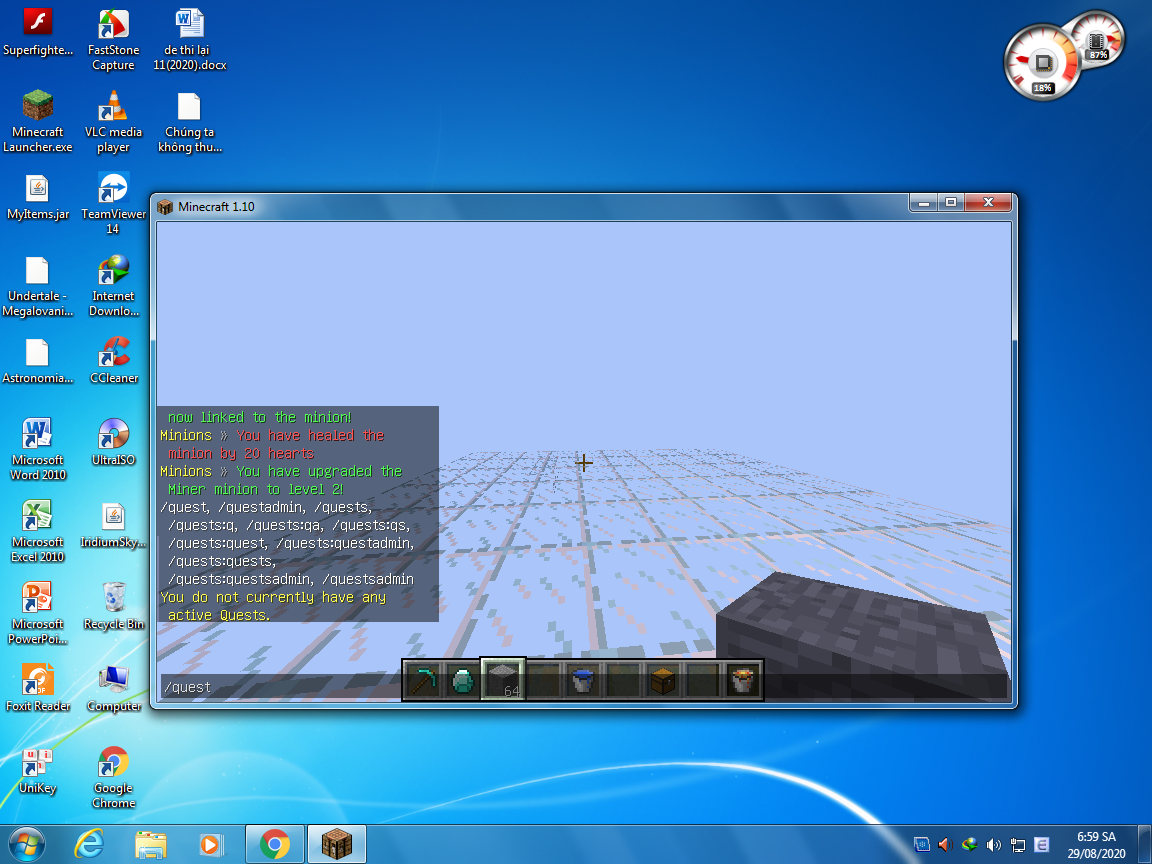Click the 'now linked to the minion!' line

[x=259, y=417]
